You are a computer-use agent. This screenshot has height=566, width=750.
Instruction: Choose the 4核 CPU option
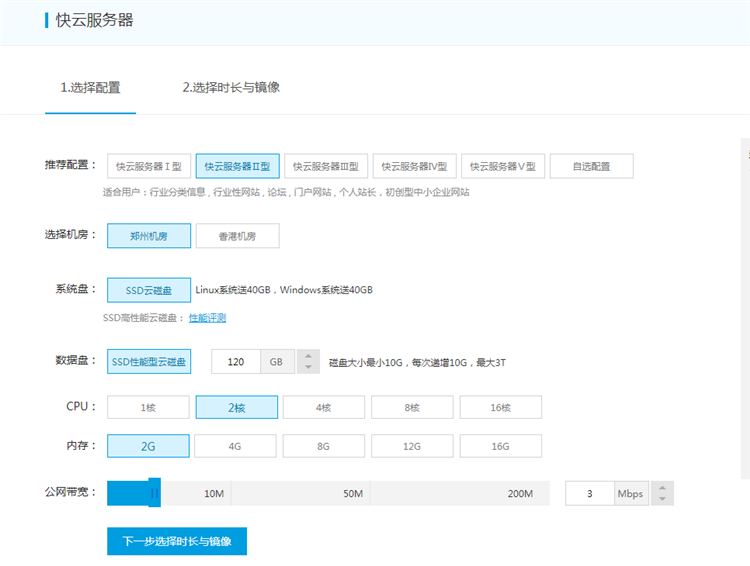point(323,407)
